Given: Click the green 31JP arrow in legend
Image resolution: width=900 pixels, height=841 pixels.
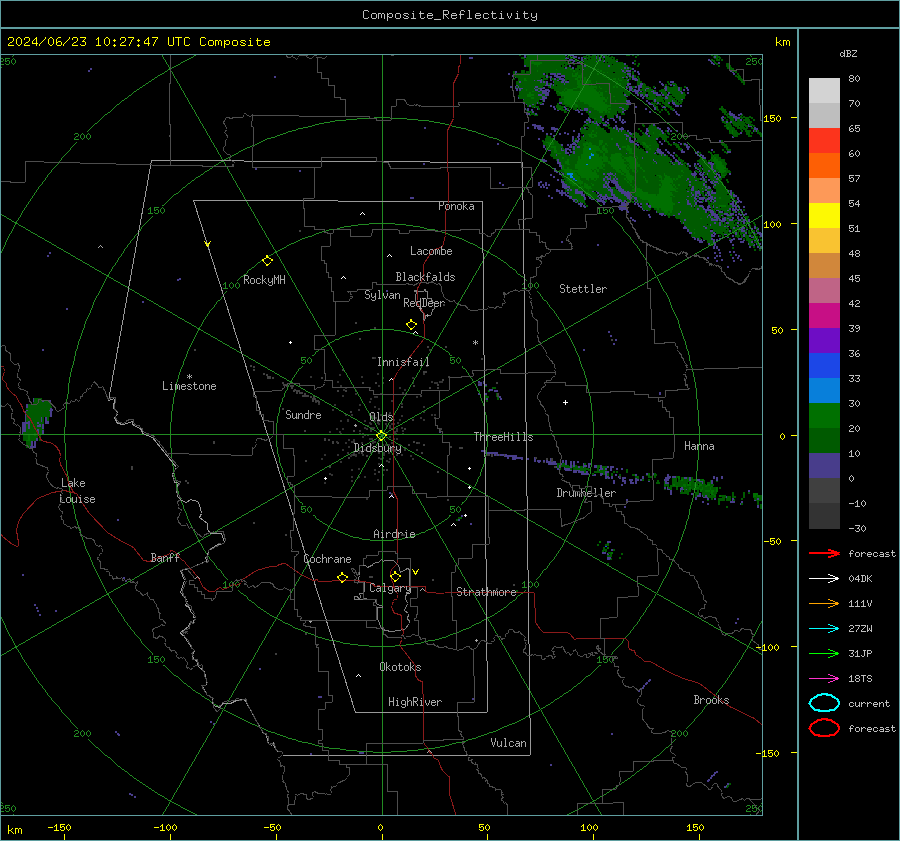Looking at the screenshot, I should pos(824,653).
